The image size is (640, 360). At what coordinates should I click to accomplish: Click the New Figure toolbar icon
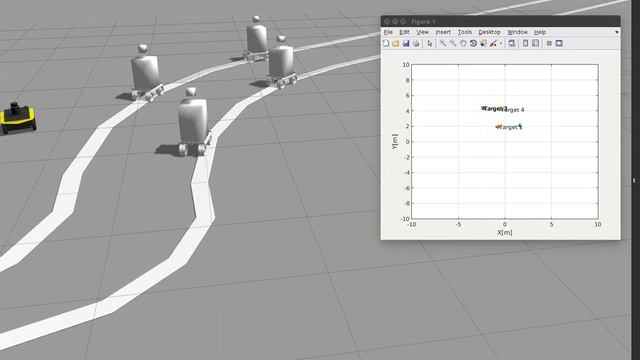click(x=386, y=43)
